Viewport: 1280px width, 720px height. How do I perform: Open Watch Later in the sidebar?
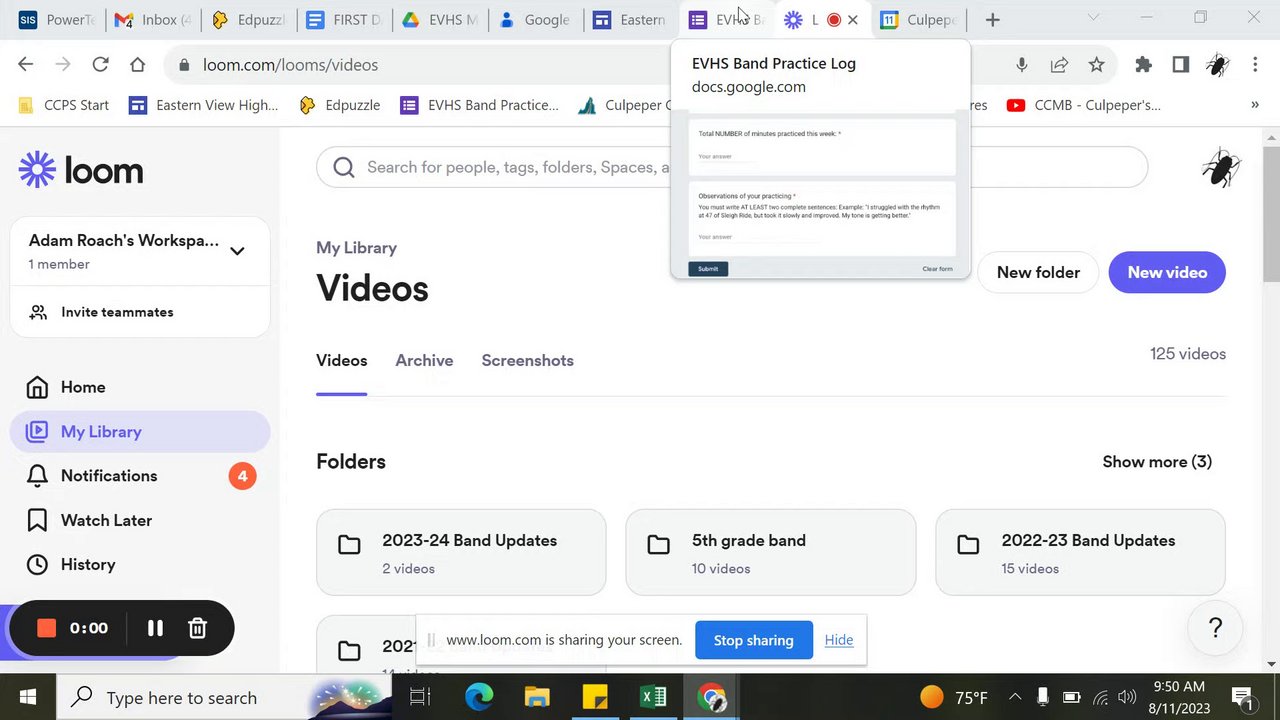click(140, 520)
